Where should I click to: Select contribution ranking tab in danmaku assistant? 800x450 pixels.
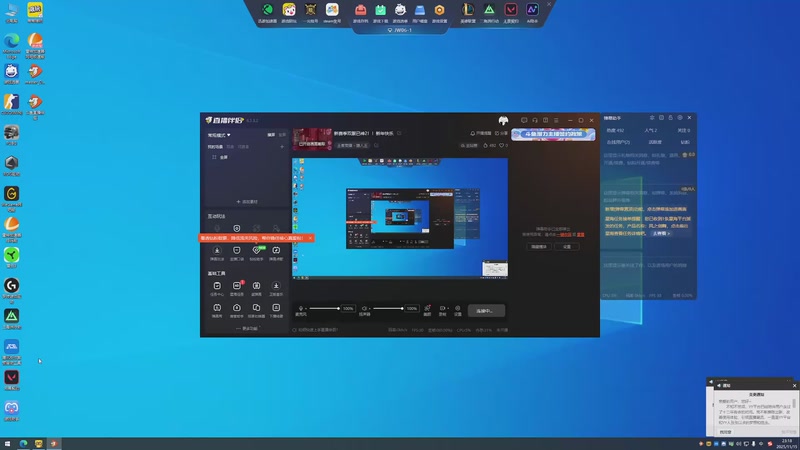click(x=655, y=142)
